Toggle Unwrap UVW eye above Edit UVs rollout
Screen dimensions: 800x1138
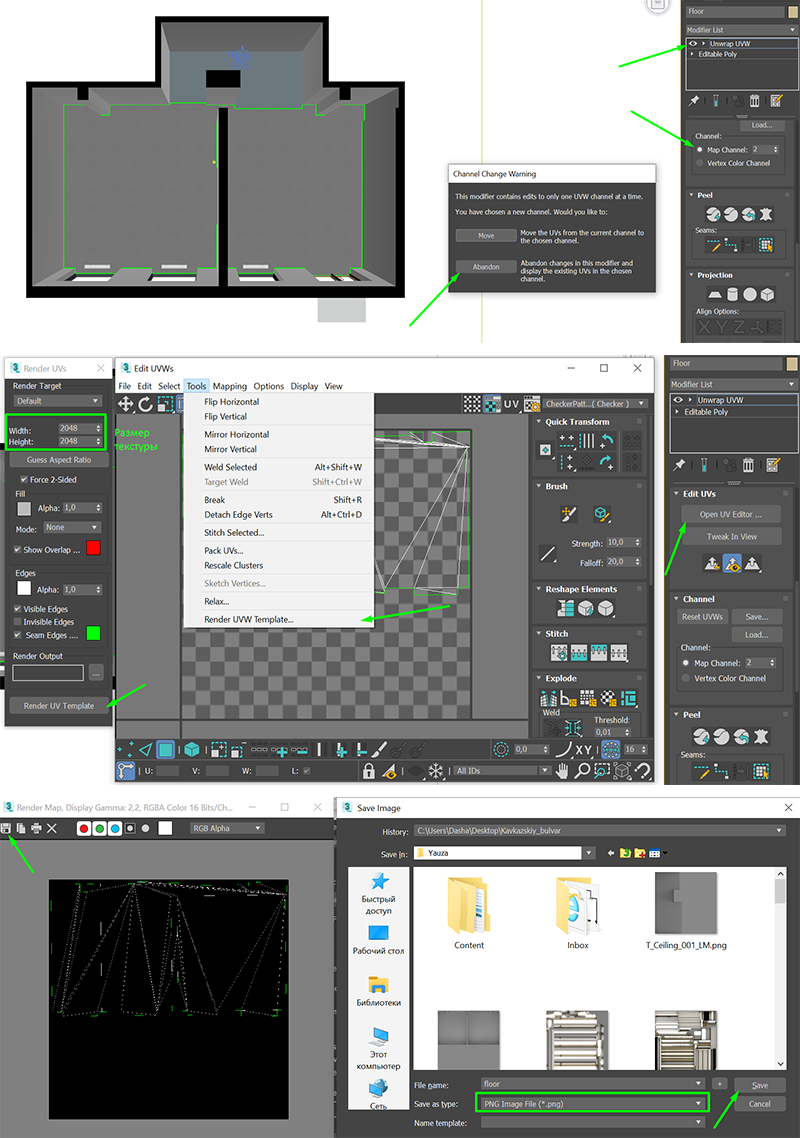pos(678,400)
